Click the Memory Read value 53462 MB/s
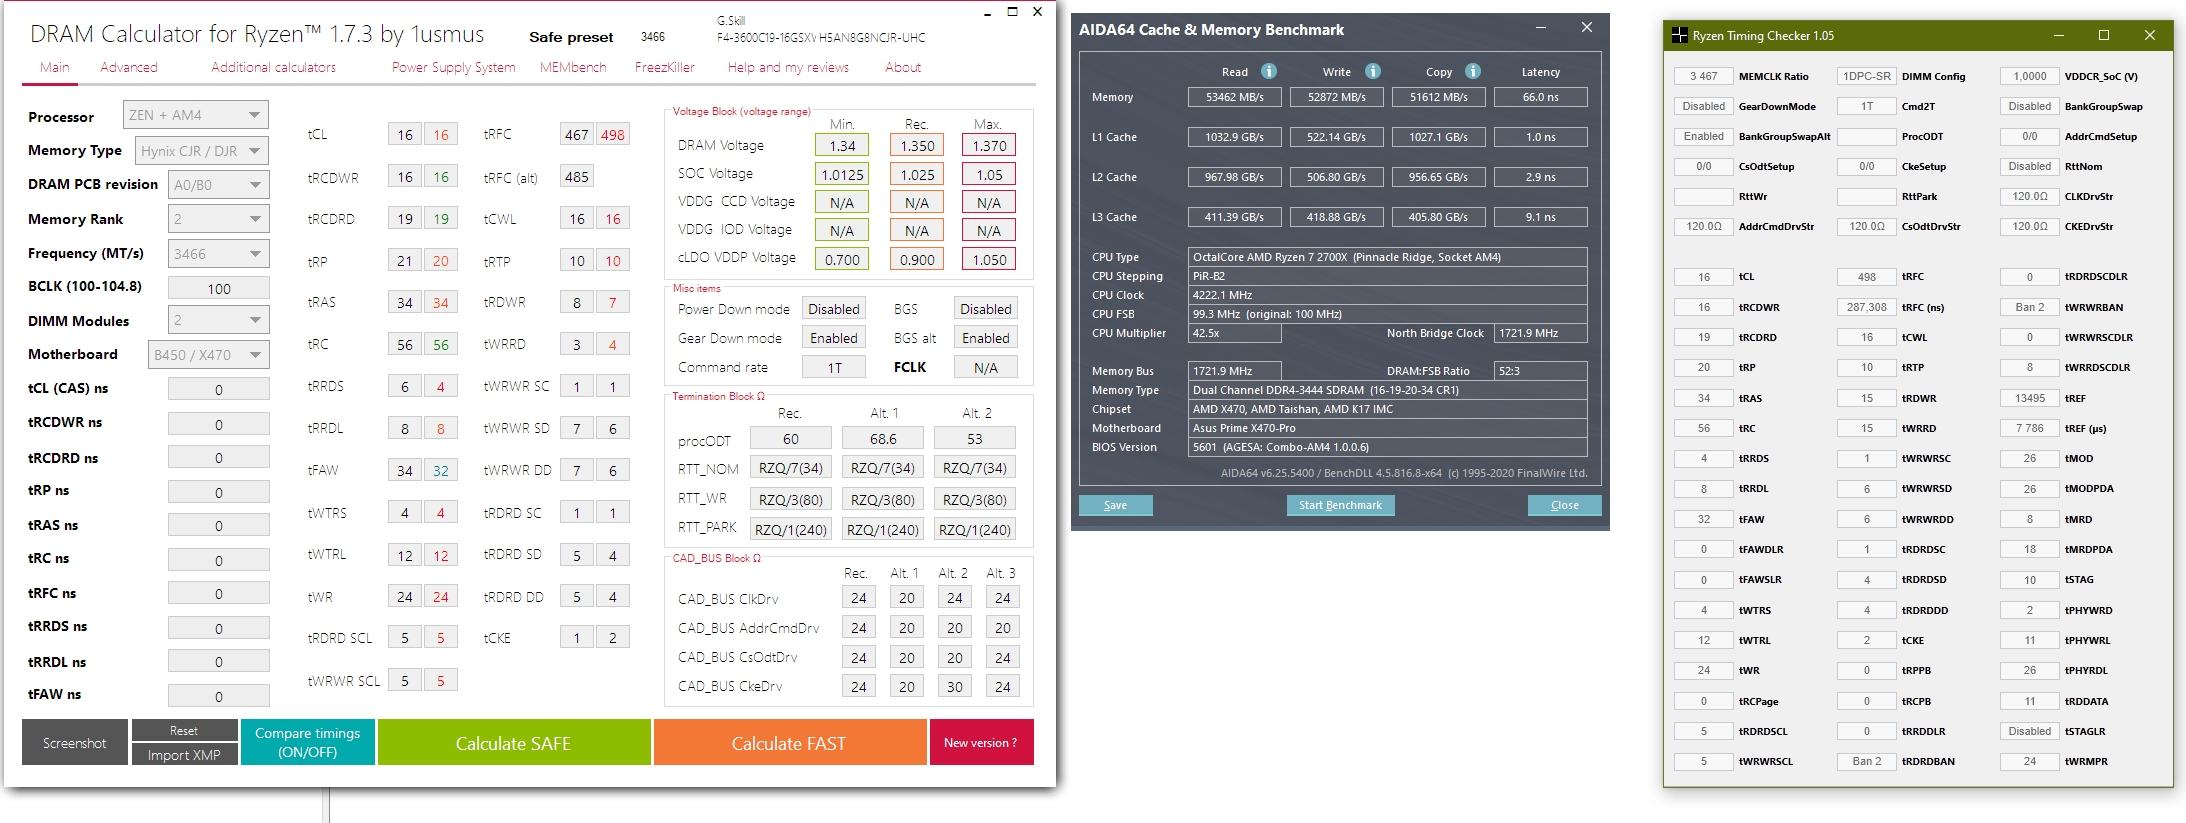The image size is (2186, 823). (x=1236, y=97)
